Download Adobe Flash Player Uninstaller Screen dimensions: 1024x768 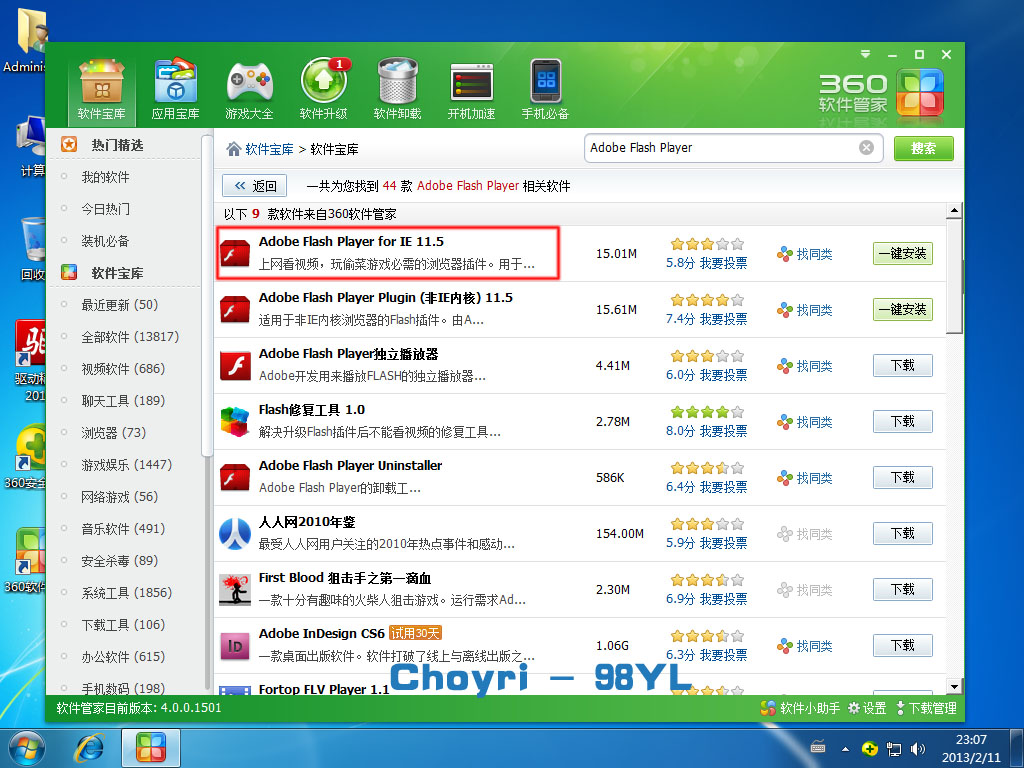[x=902, y=478]
